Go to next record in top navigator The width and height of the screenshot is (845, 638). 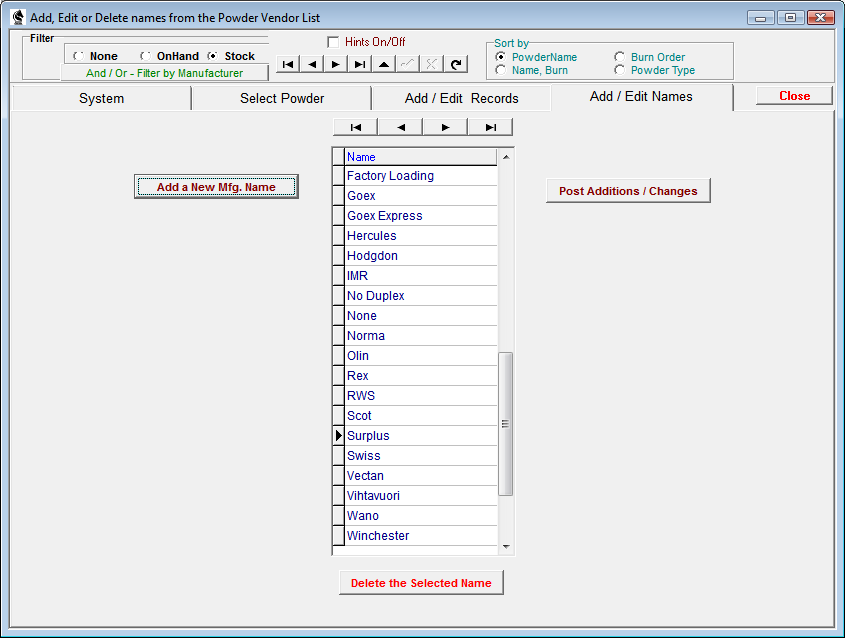[x=336, y=64]
